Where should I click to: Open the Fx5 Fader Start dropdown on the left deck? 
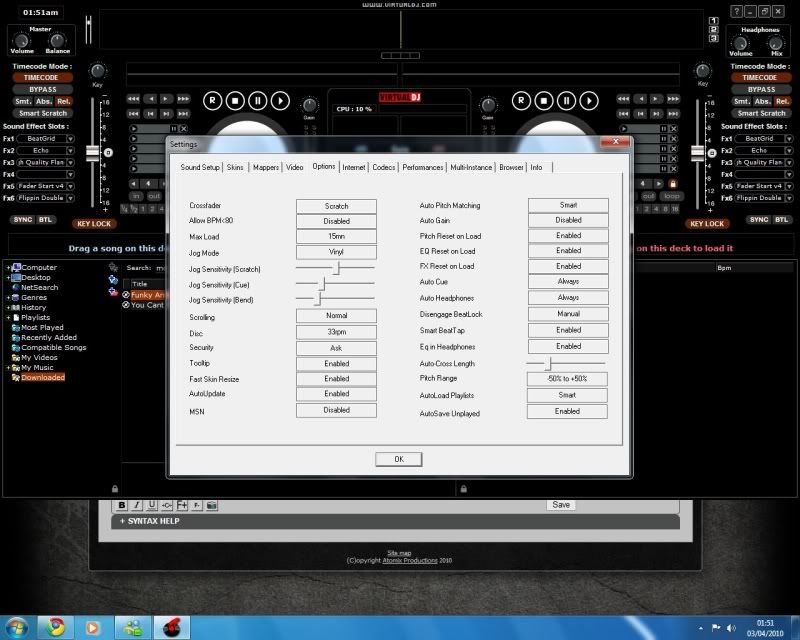point(70,186)
